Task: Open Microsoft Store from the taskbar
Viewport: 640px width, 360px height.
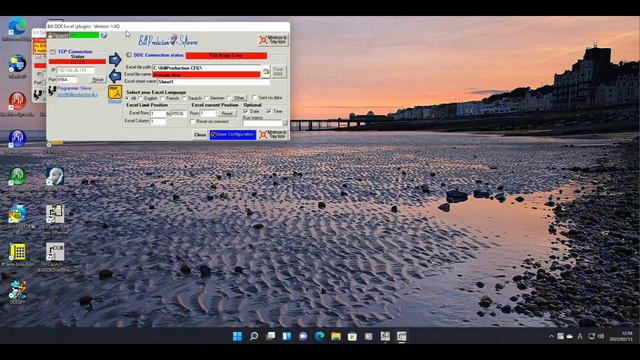Action: point(352,336)
